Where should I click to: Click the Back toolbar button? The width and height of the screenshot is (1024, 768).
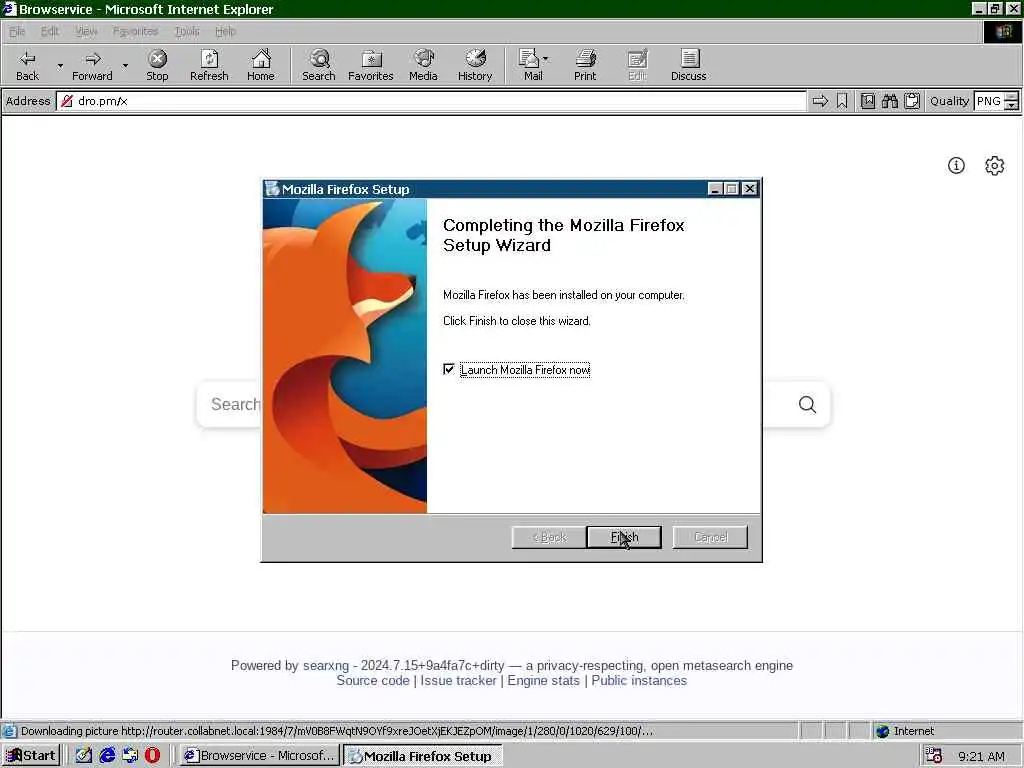pos(27,65)
